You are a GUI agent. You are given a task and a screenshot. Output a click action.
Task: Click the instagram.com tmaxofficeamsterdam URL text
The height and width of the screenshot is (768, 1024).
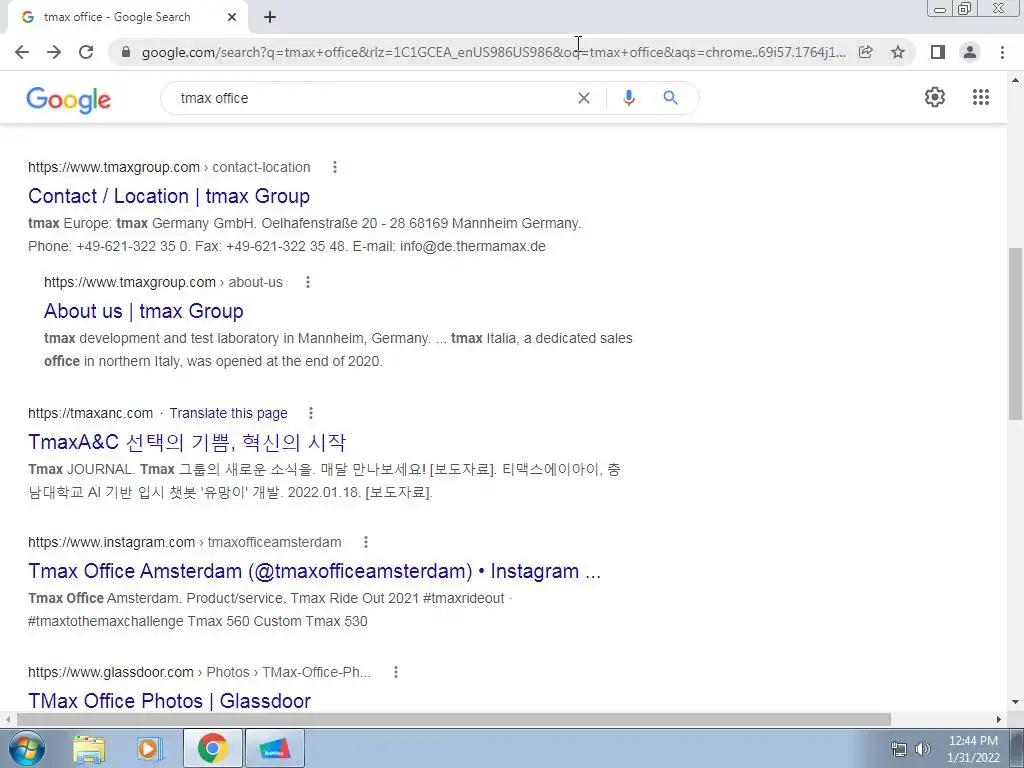[x=185, y=542]
